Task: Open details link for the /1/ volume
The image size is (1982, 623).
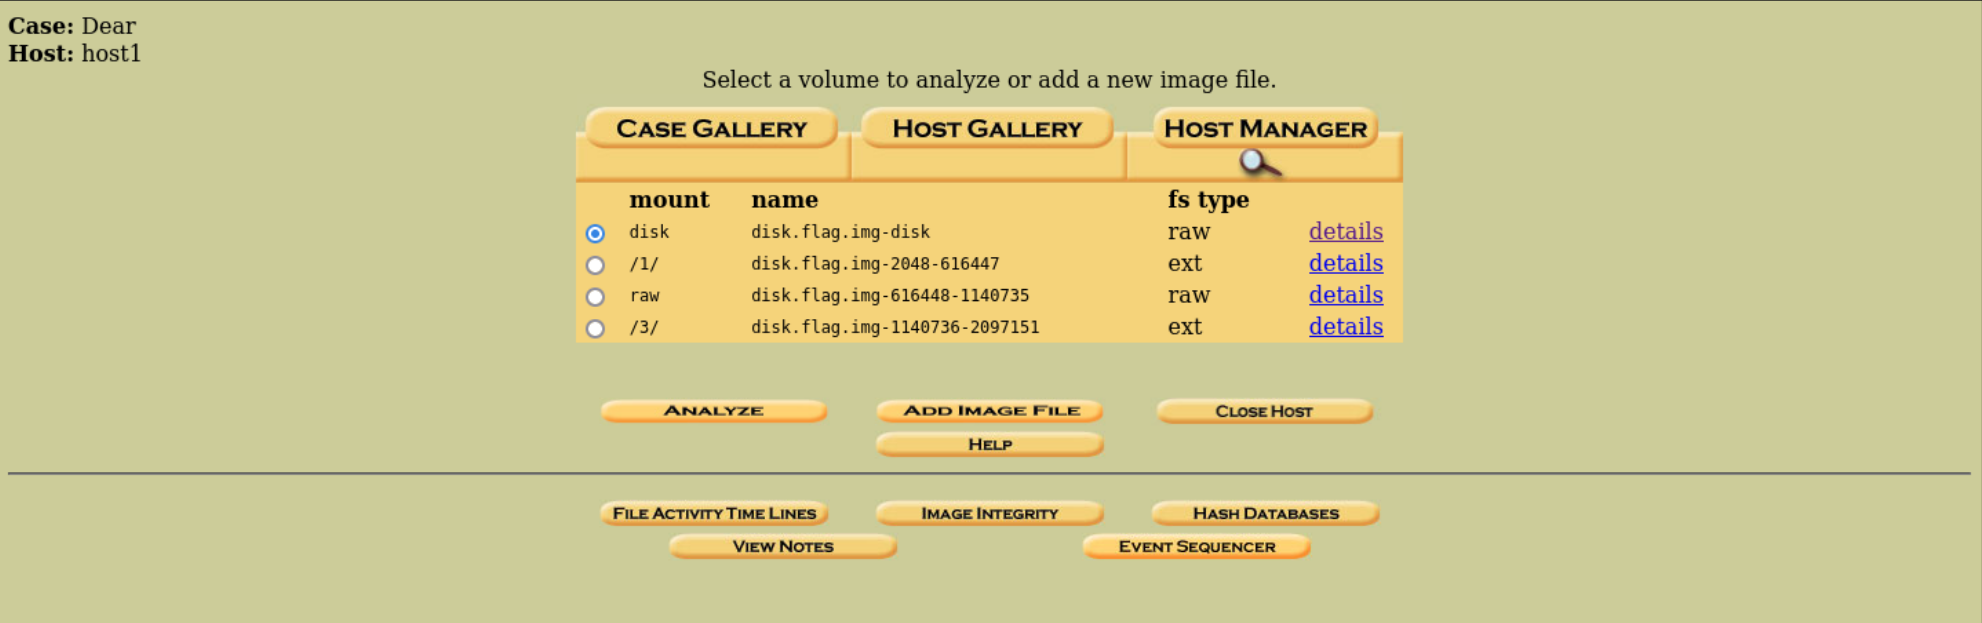Action: (1346, 263)
